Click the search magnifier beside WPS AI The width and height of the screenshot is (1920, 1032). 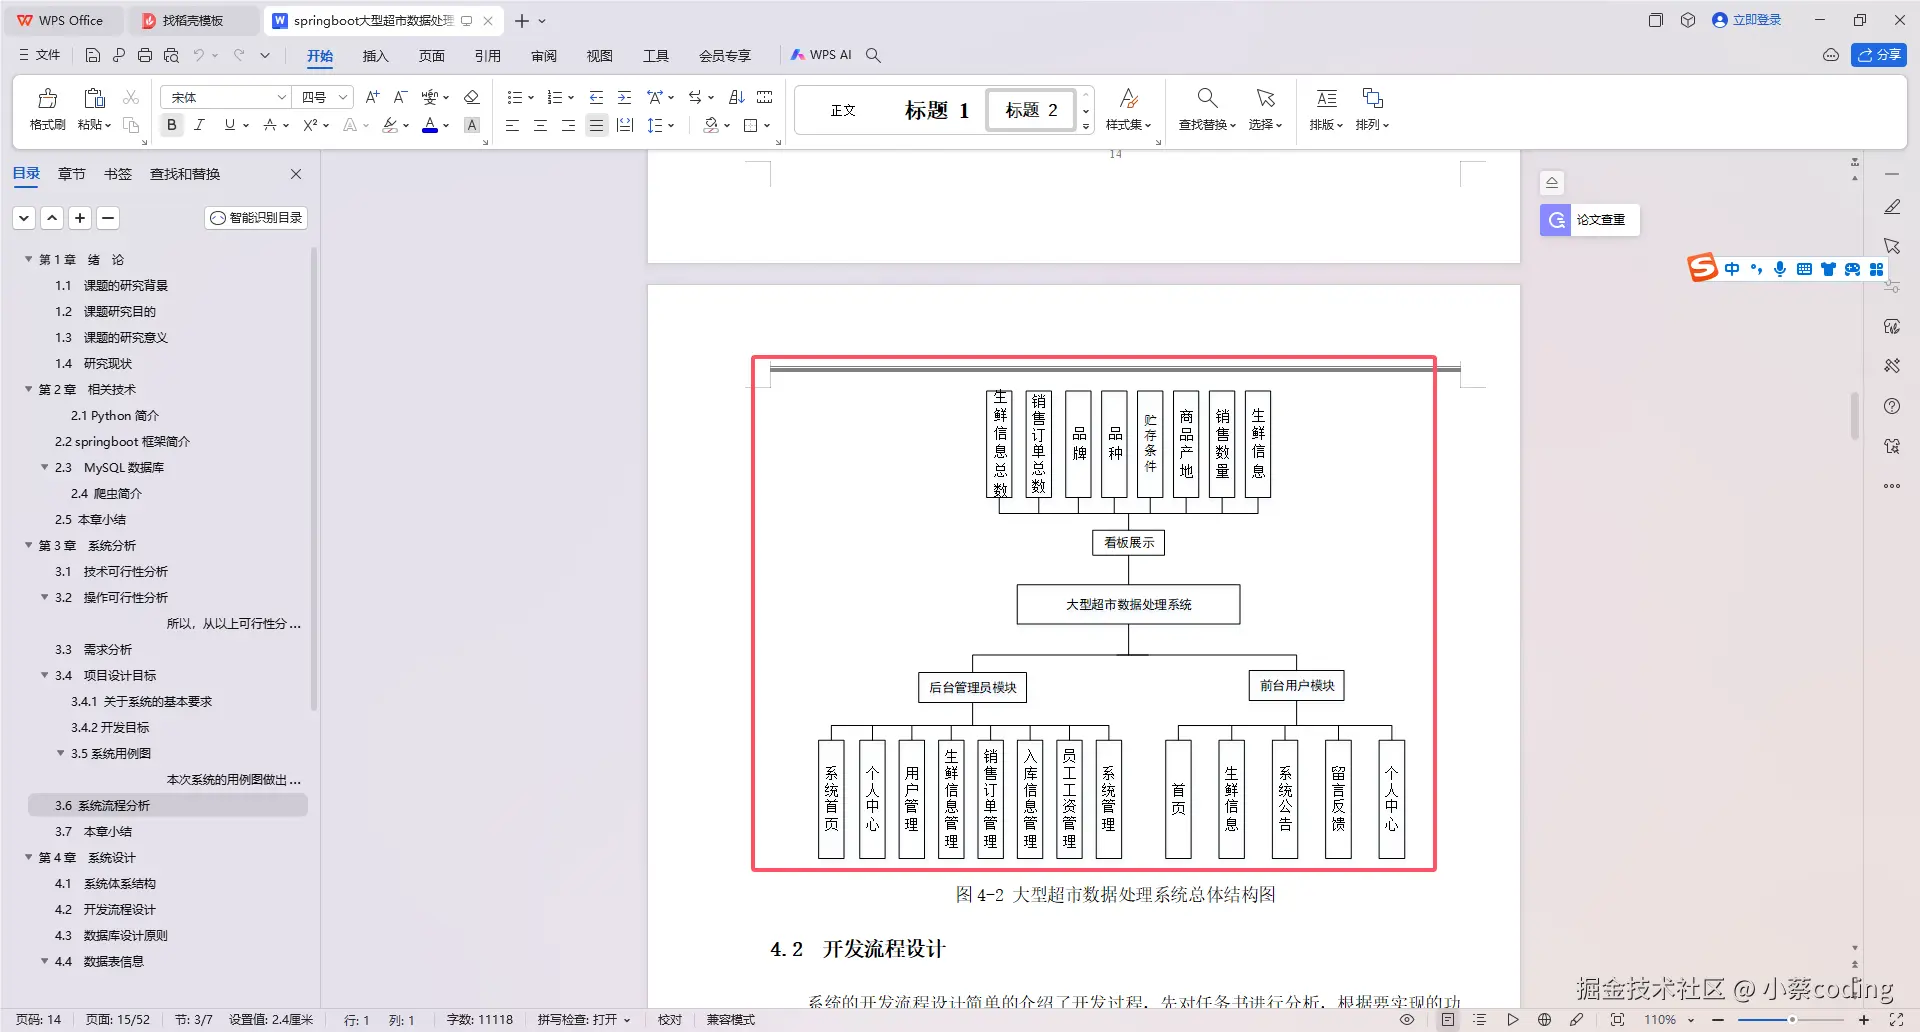tap(873, 55)
